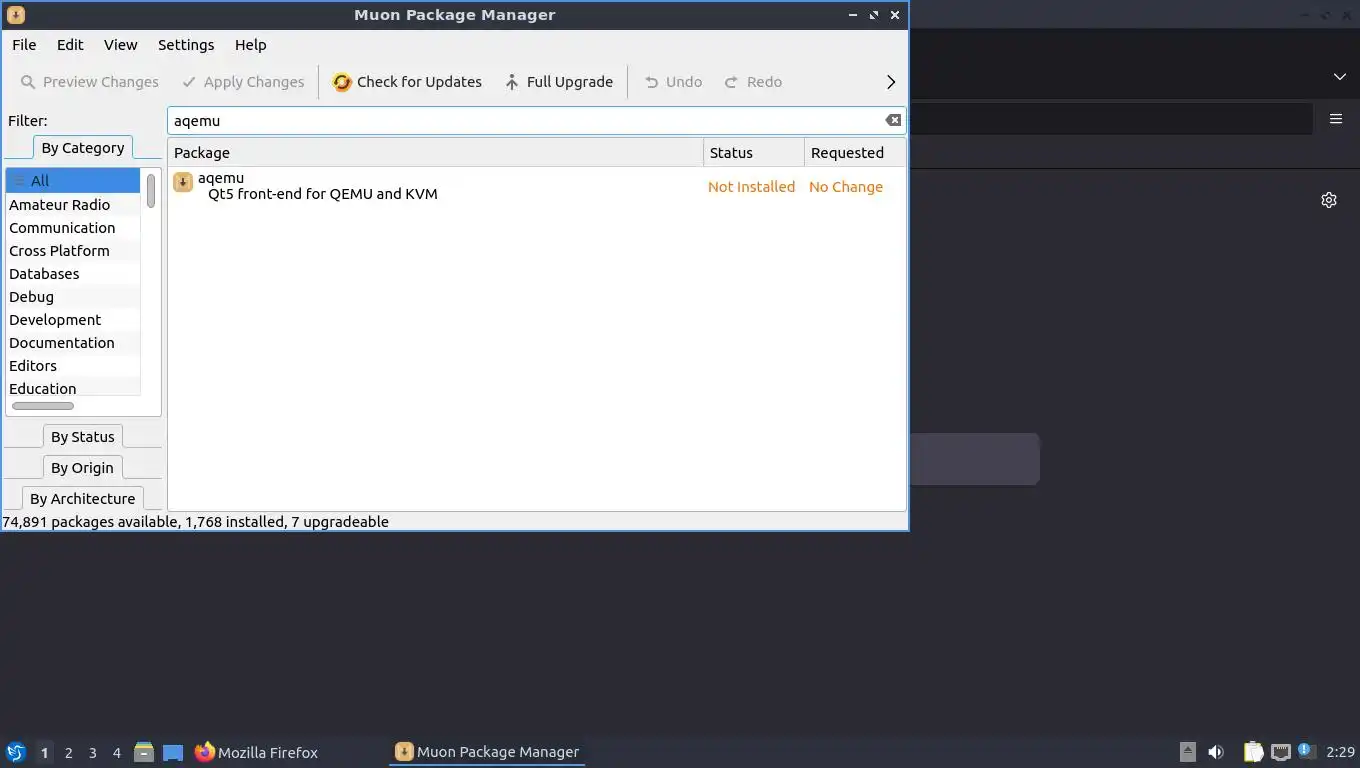Select the Development category

tap(73, 320)
